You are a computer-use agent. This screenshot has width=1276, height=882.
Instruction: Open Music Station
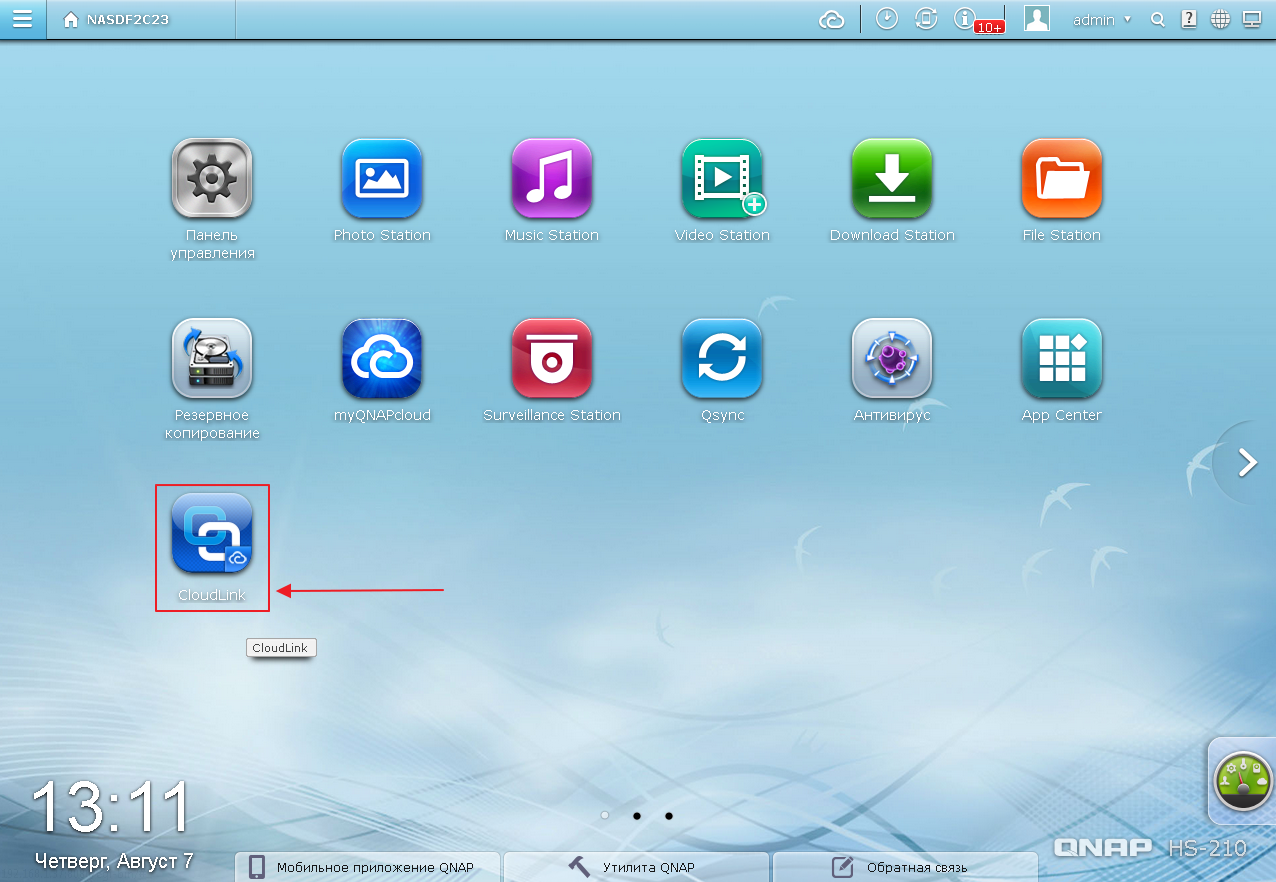[x=552, y=178]
